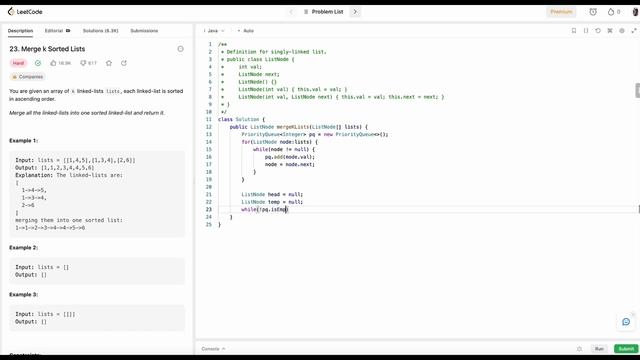
Task: Click the editor vertical scrollbar thumb
Action: [638, 91]
